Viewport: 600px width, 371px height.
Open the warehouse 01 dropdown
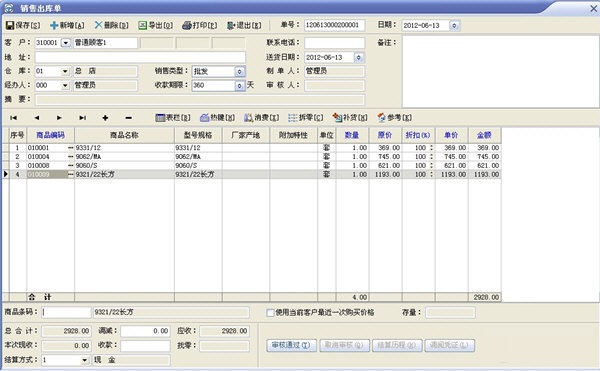65,71
